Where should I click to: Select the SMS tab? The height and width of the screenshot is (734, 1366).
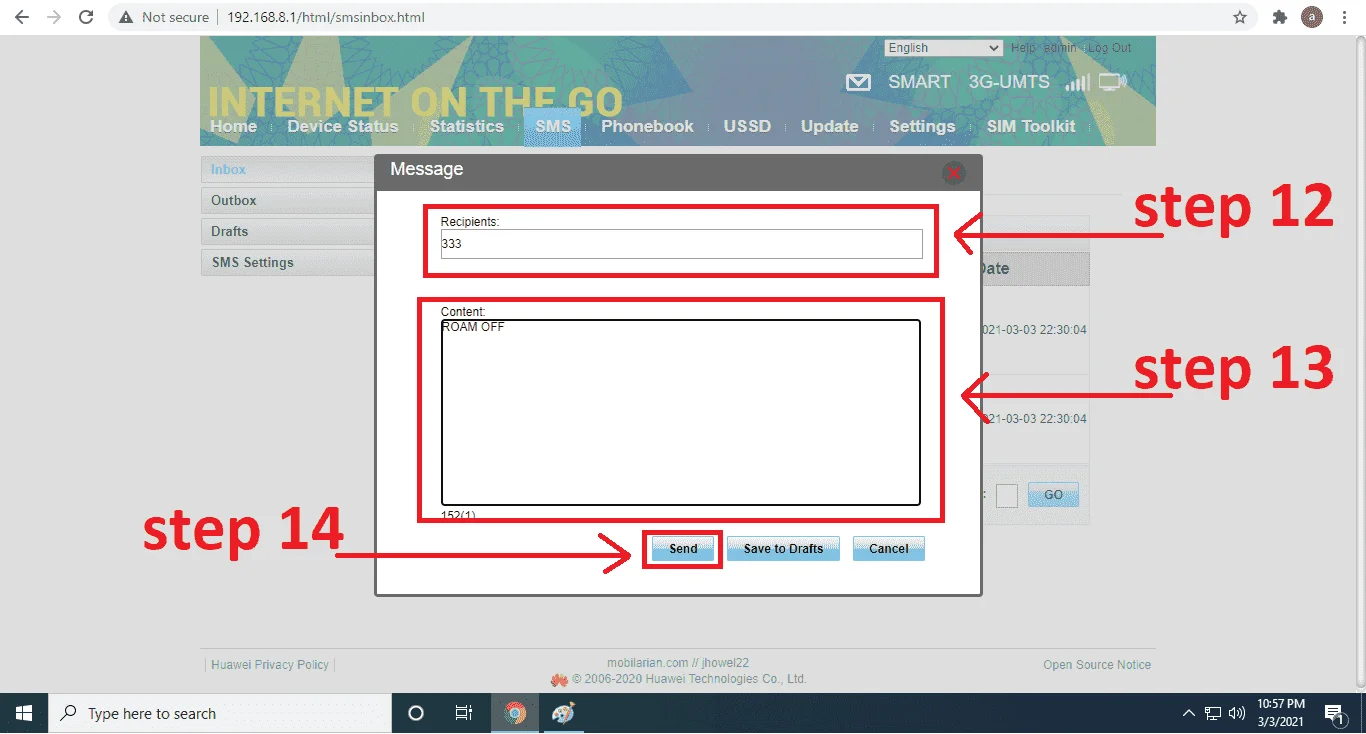point(552,126)
